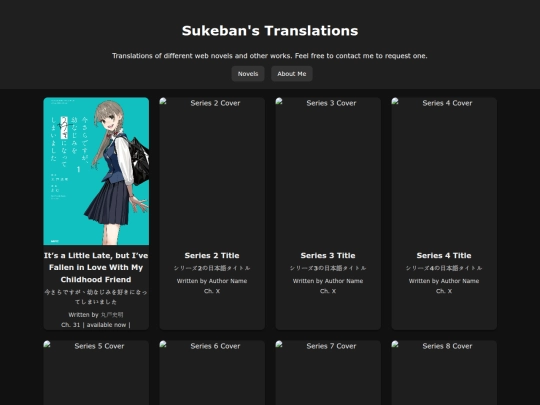Open the Series 4 Title link
Image resolution: width=540 pixels, height=405 pixels.
point(444,256)
